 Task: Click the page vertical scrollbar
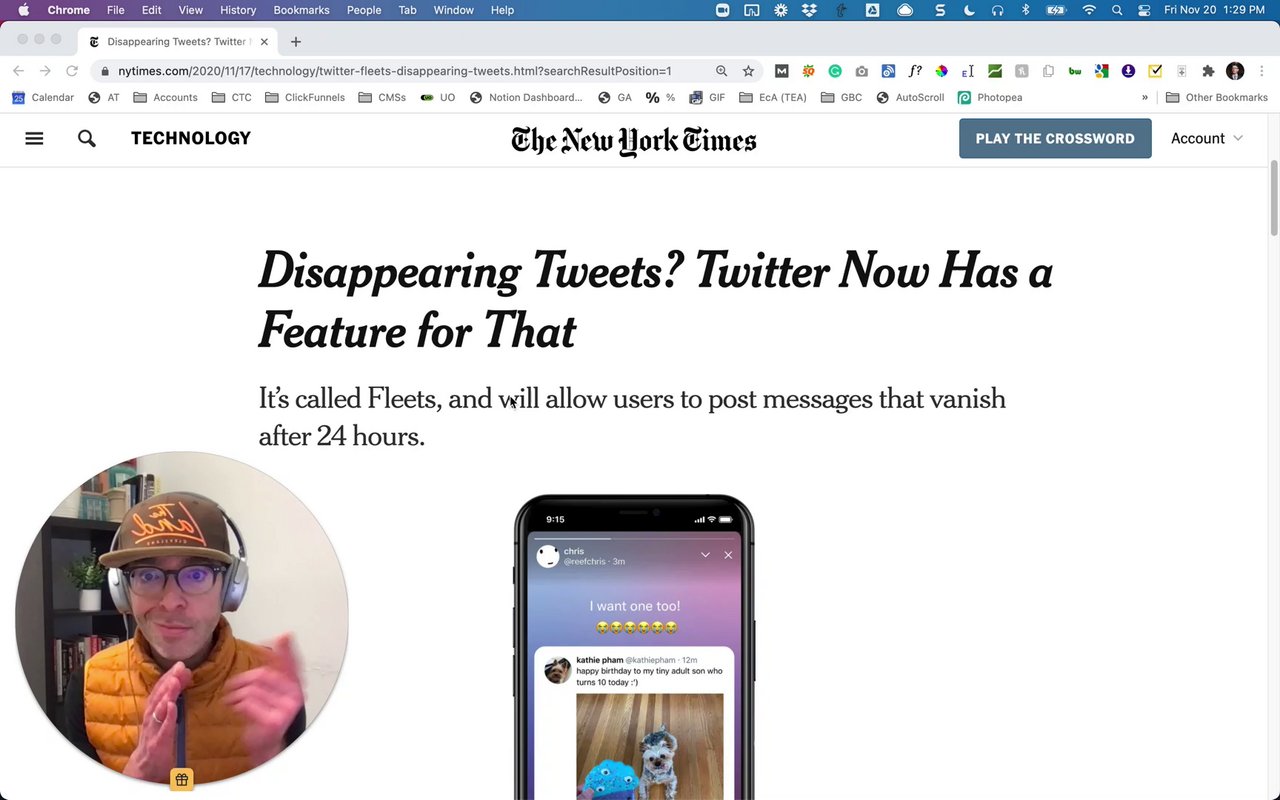click(1273, 200)
